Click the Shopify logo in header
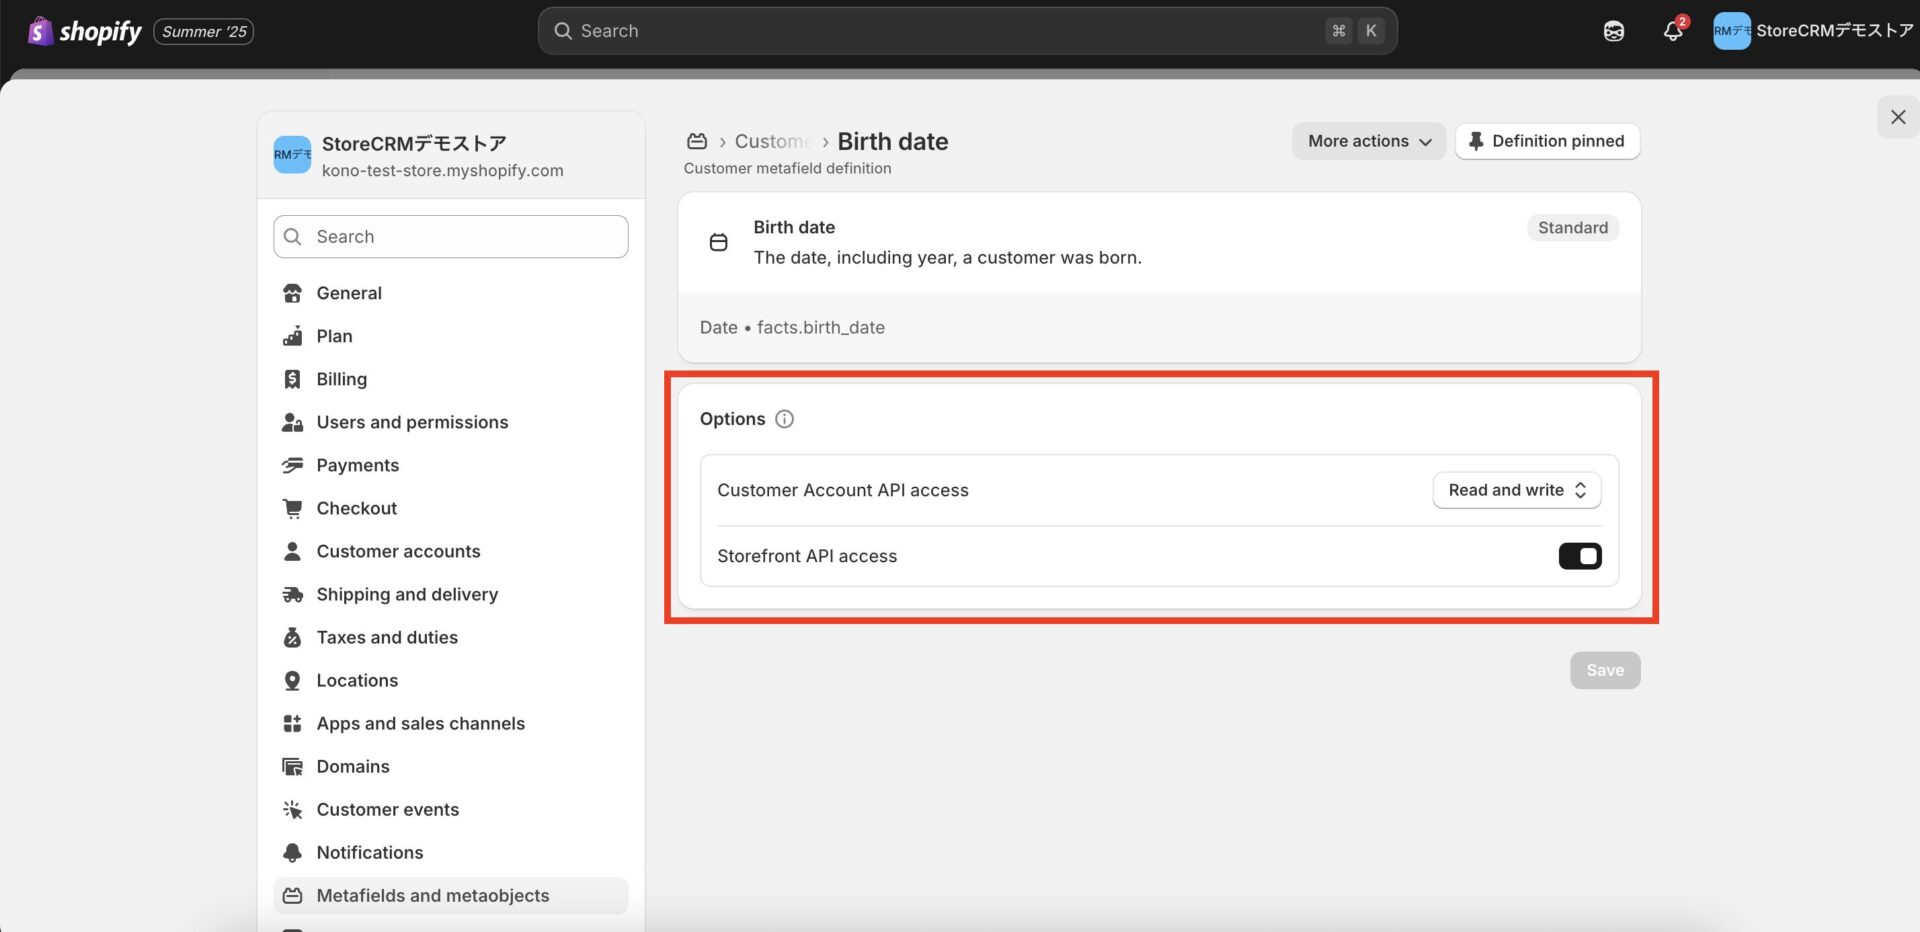1920x932 pixels. tap(85, 31)
